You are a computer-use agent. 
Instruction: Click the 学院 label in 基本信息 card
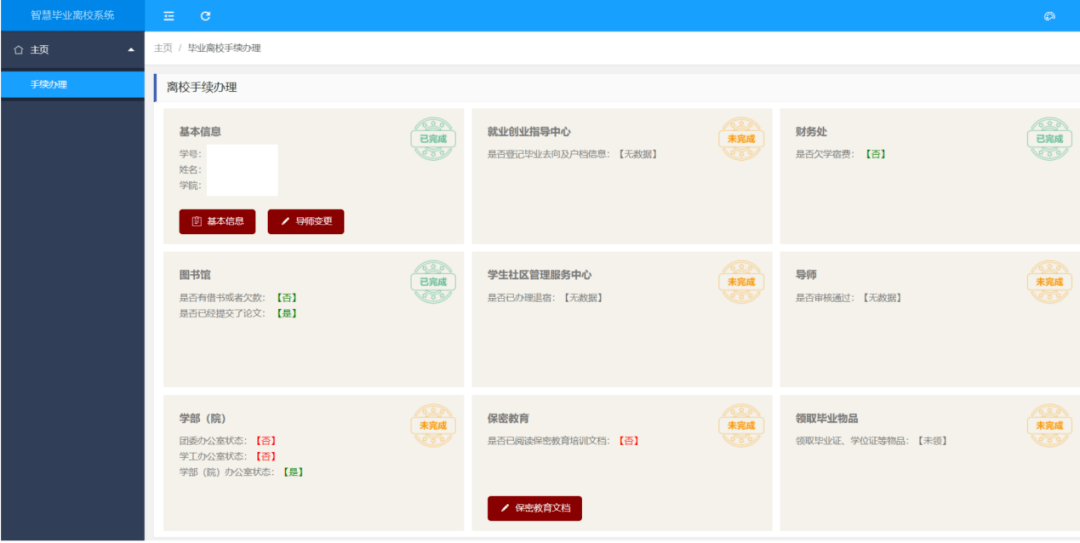pos(190,185)
